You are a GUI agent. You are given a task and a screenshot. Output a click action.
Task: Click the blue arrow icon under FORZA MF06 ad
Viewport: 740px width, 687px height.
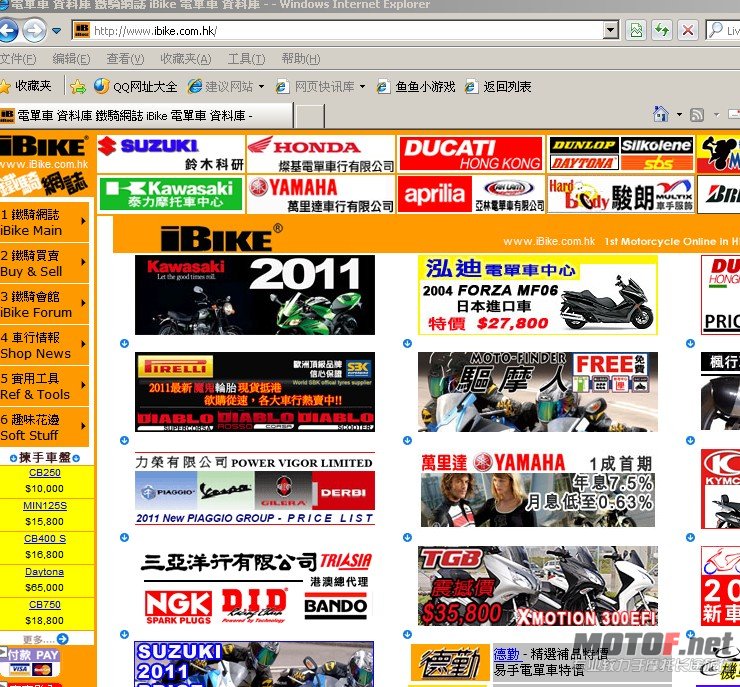click(407, 344)
